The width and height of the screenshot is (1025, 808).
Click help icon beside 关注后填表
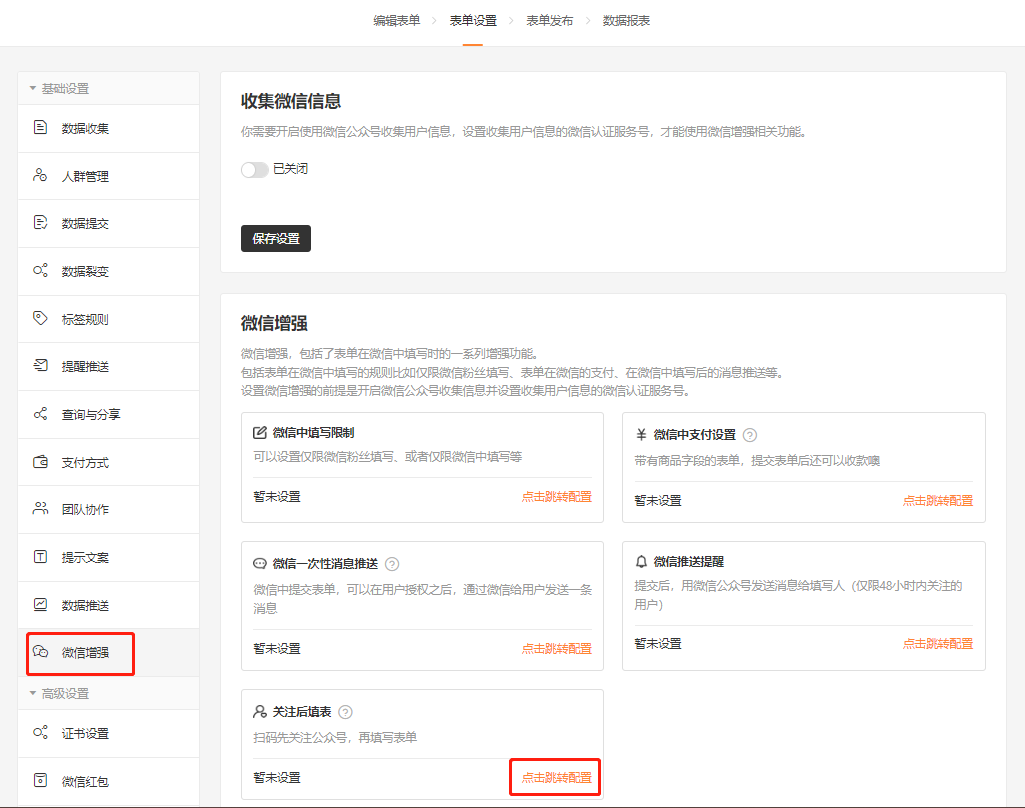click(x=346, y=712)
